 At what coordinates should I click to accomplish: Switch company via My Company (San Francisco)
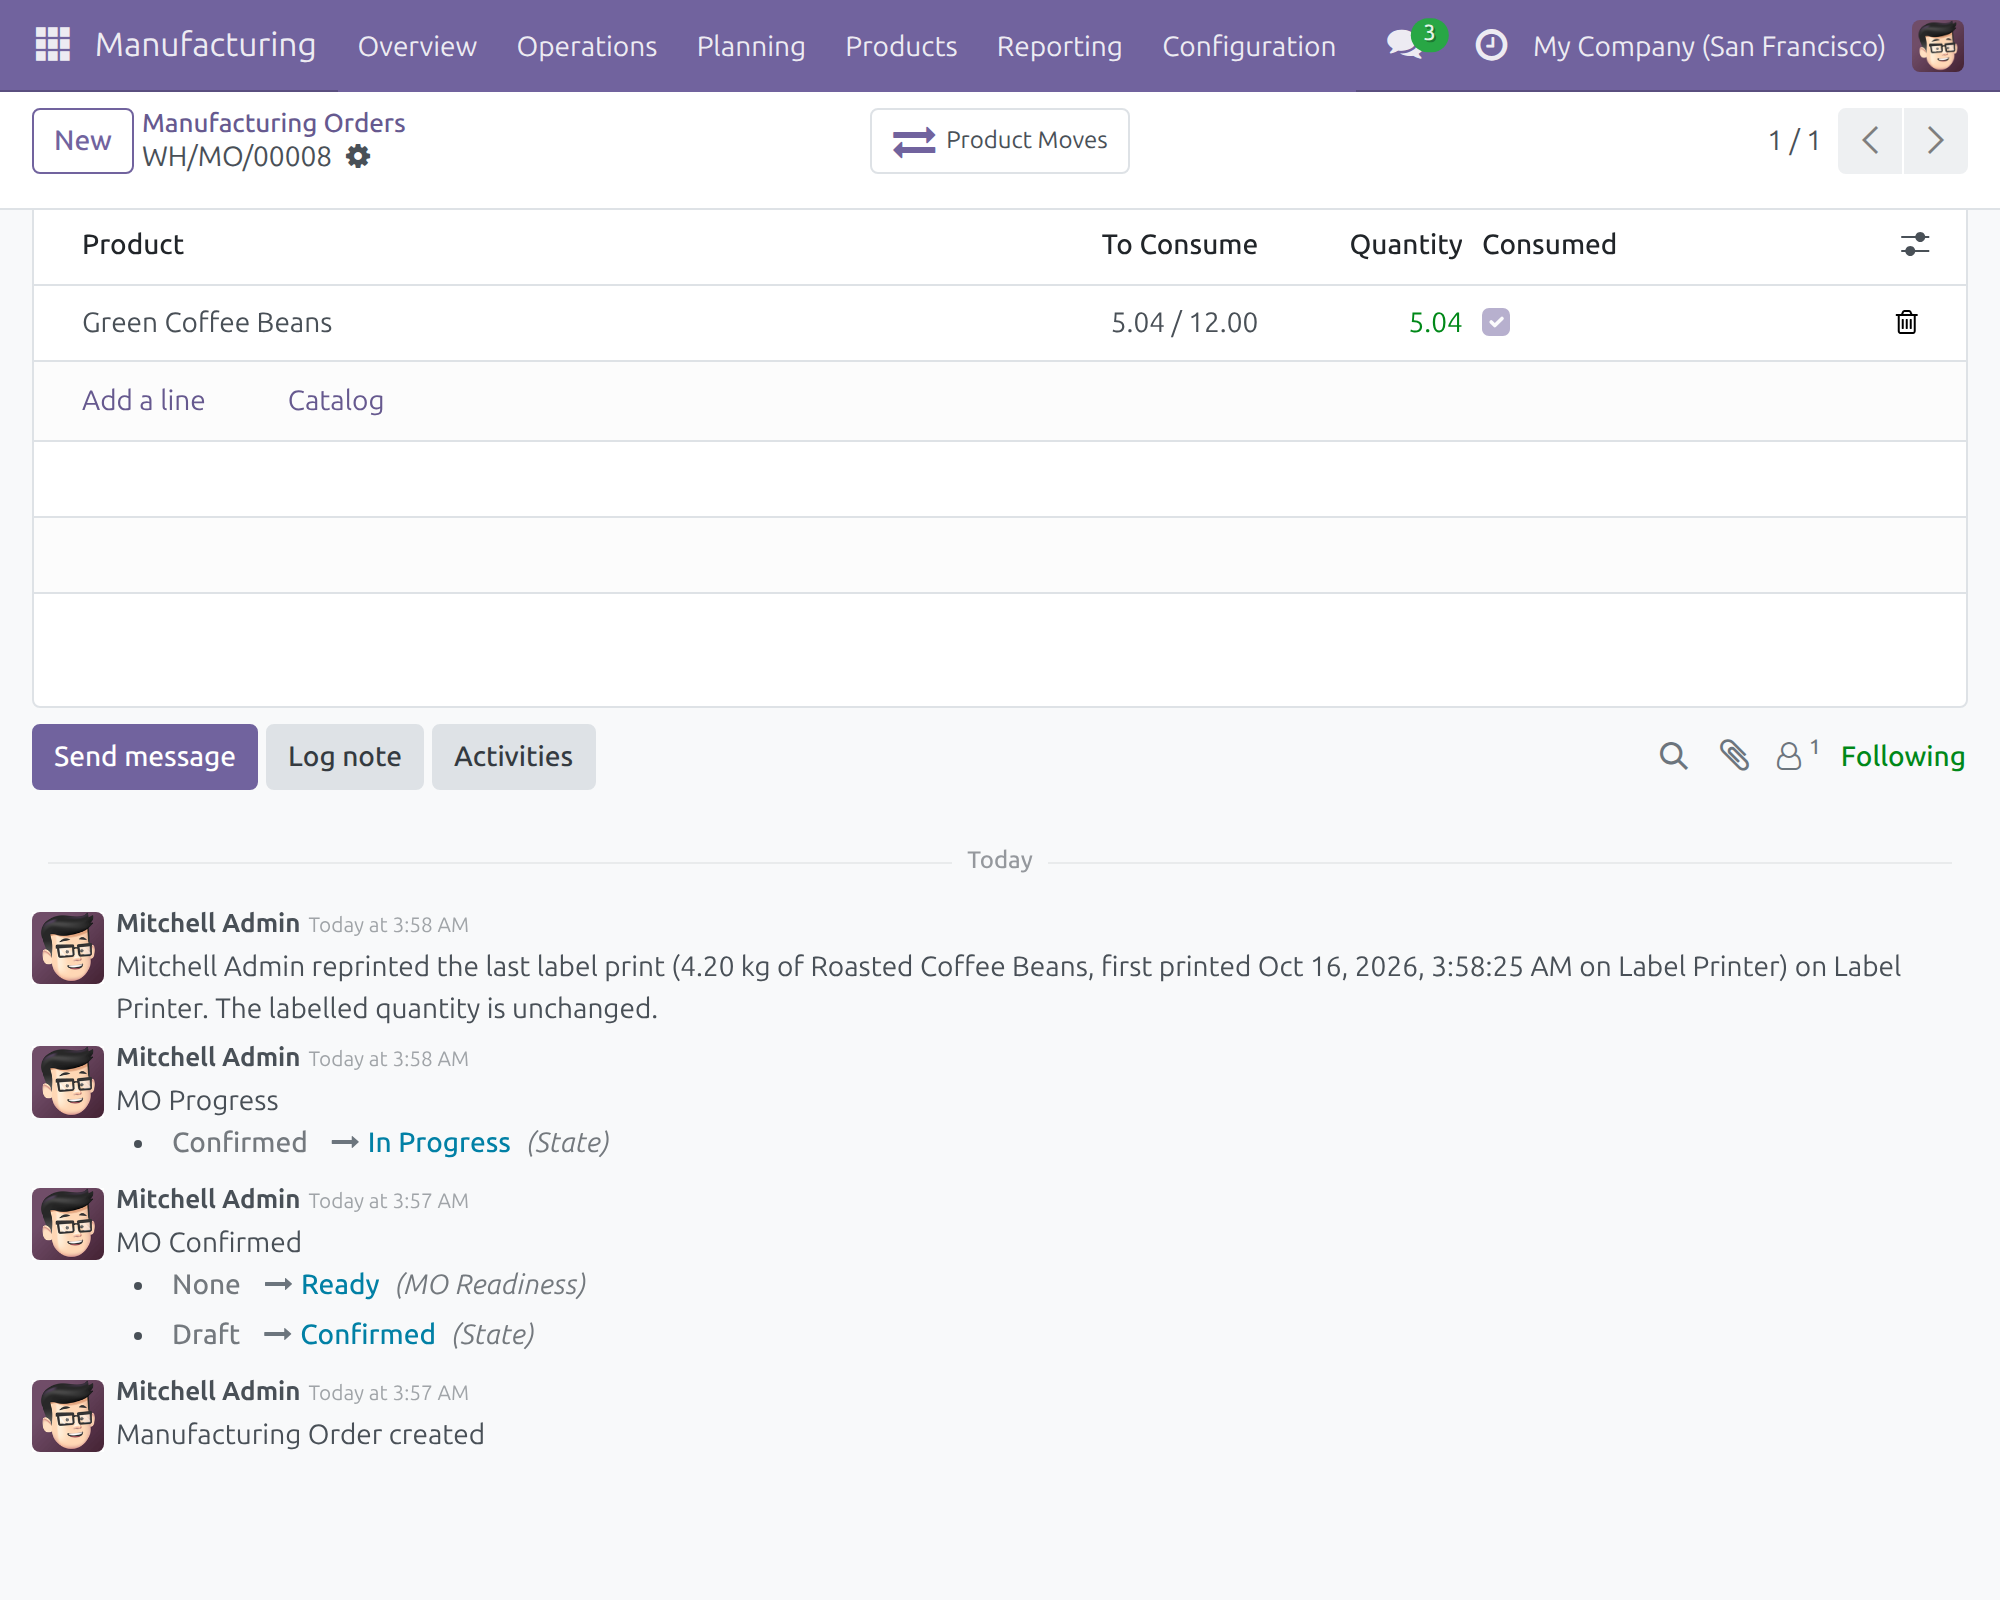(1709, 46)
